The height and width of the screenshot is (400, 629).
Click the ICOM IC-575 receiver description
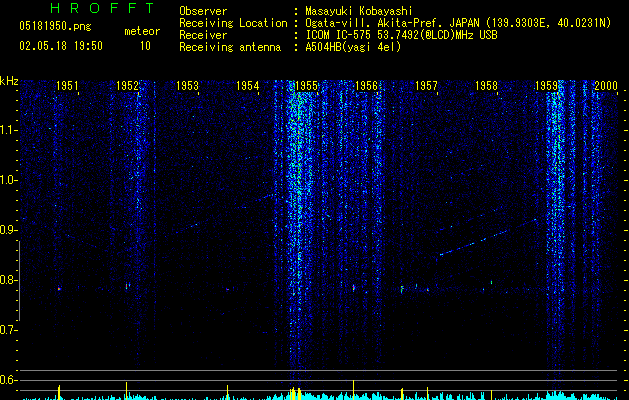click(x=401, y=35)
